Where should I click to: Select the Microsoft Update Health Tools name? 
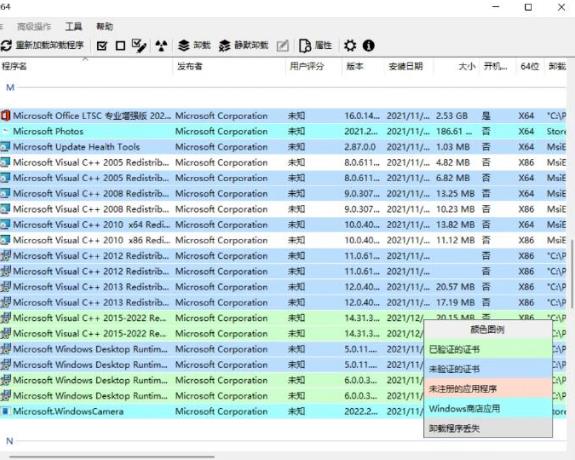(76, 147)
